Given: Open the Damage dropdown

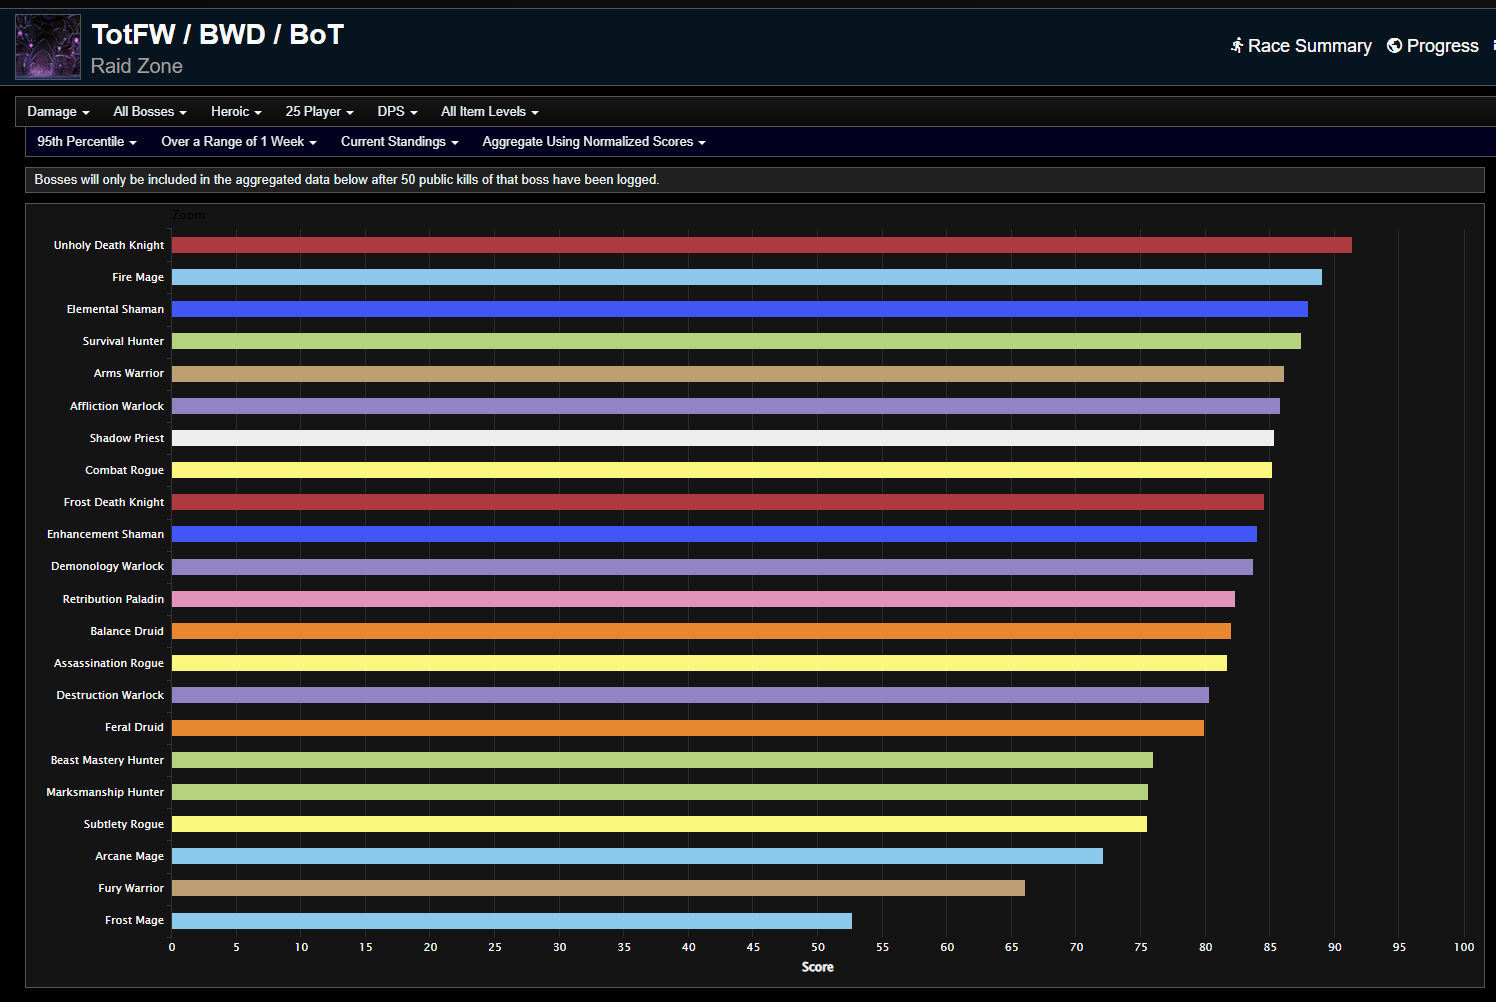Looking at the screenshot, I should [58, 112].
